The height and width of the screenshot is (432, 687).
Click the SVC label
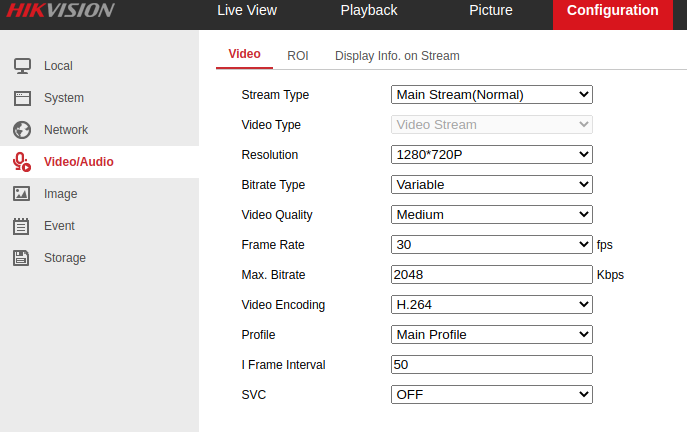(x=254, y=395)
